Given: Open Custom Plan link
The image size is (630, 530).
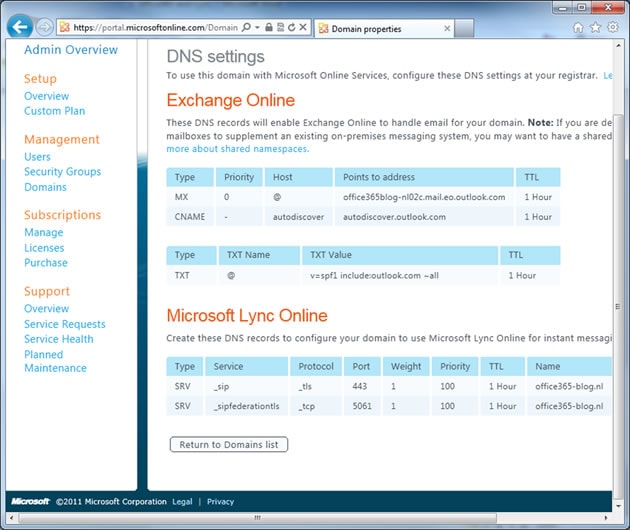Looking at the screenshot, I should click(x=55, y=111).
